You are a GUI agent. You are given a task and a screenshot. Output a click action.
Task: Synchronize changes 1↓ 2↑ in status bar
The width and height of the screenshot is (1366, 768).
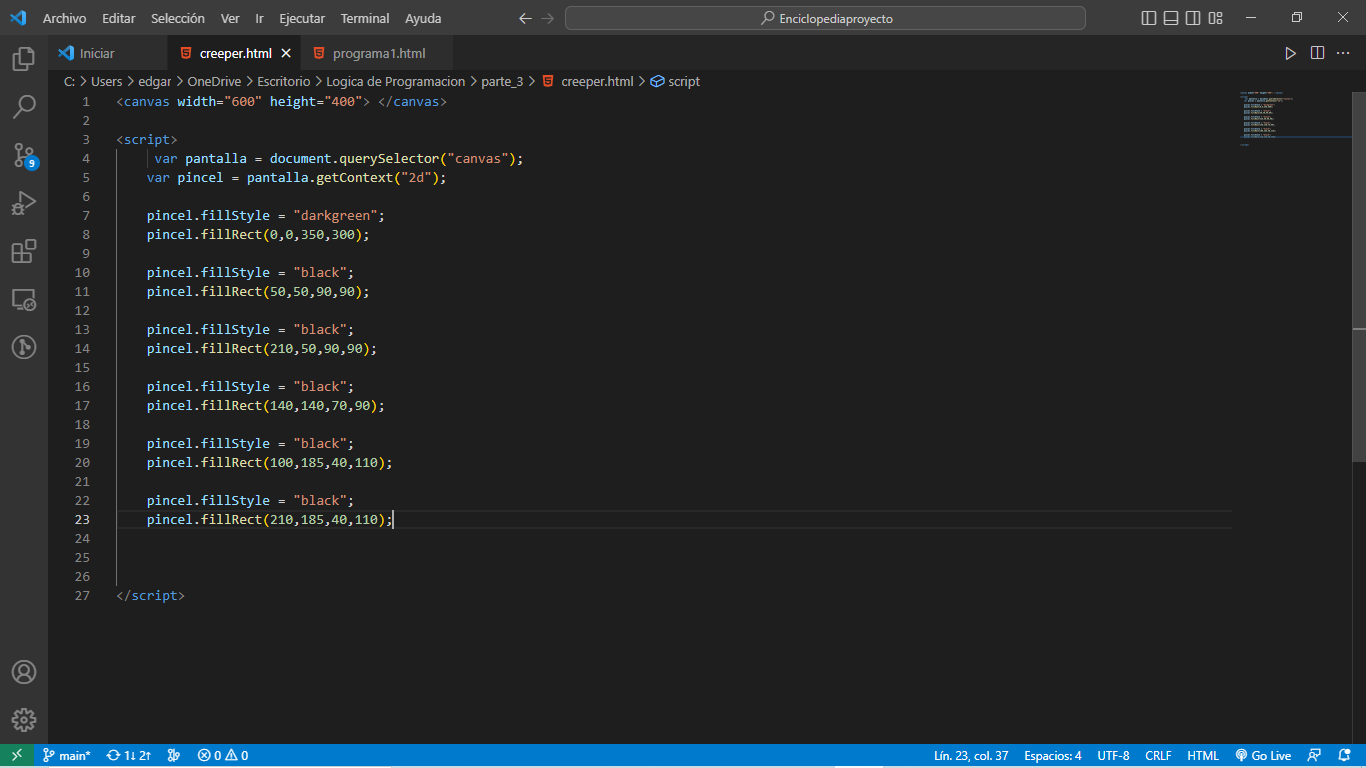pos(129,756)
